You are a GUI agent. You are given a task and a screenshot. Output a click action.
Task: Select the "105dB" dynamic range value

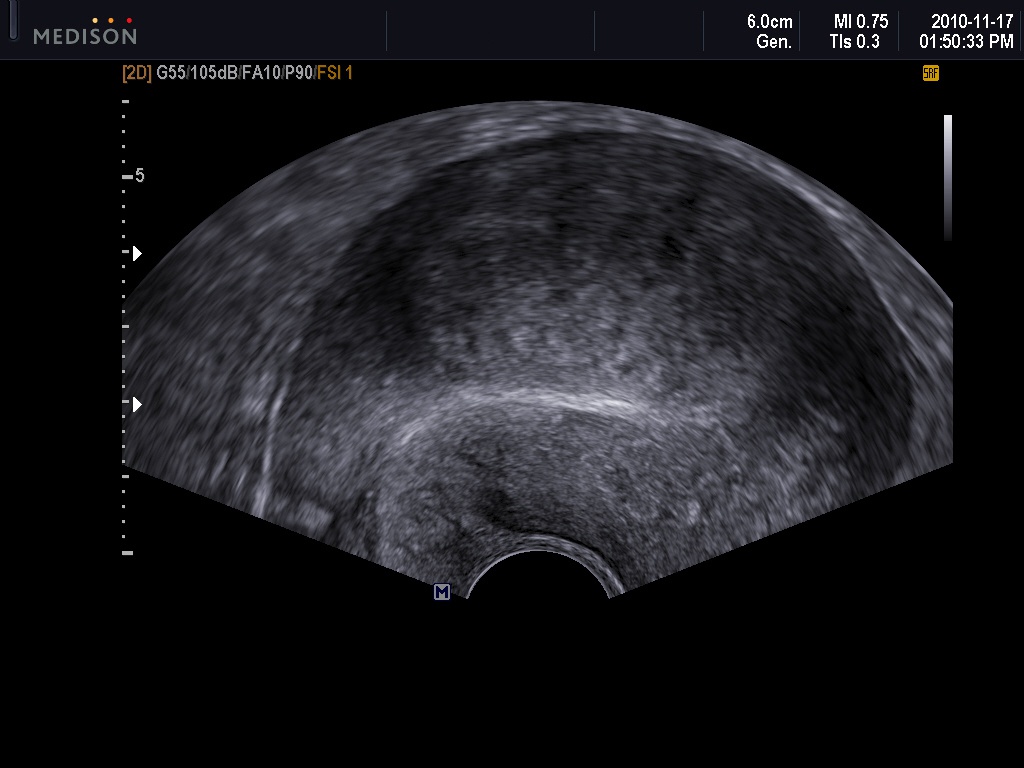214,72
